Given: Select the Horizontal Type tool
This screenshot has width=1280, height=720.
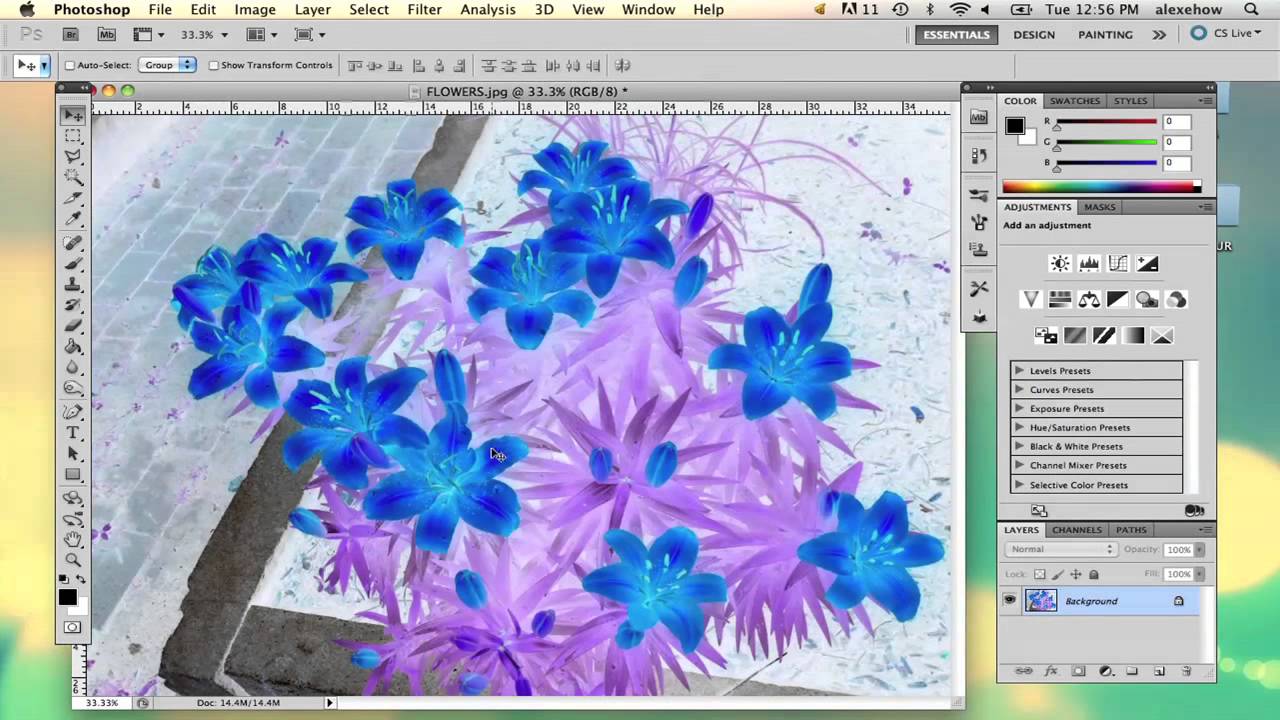Looking at the screenshot, I should tap(73, 433).
